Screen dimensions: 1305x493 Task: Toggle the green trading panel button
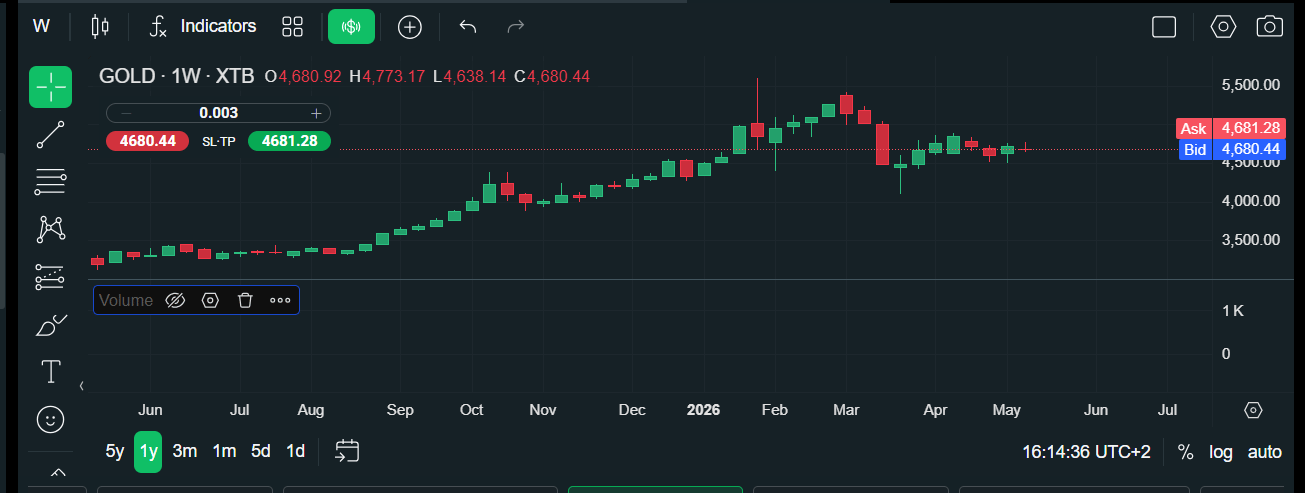coord(351,27)
